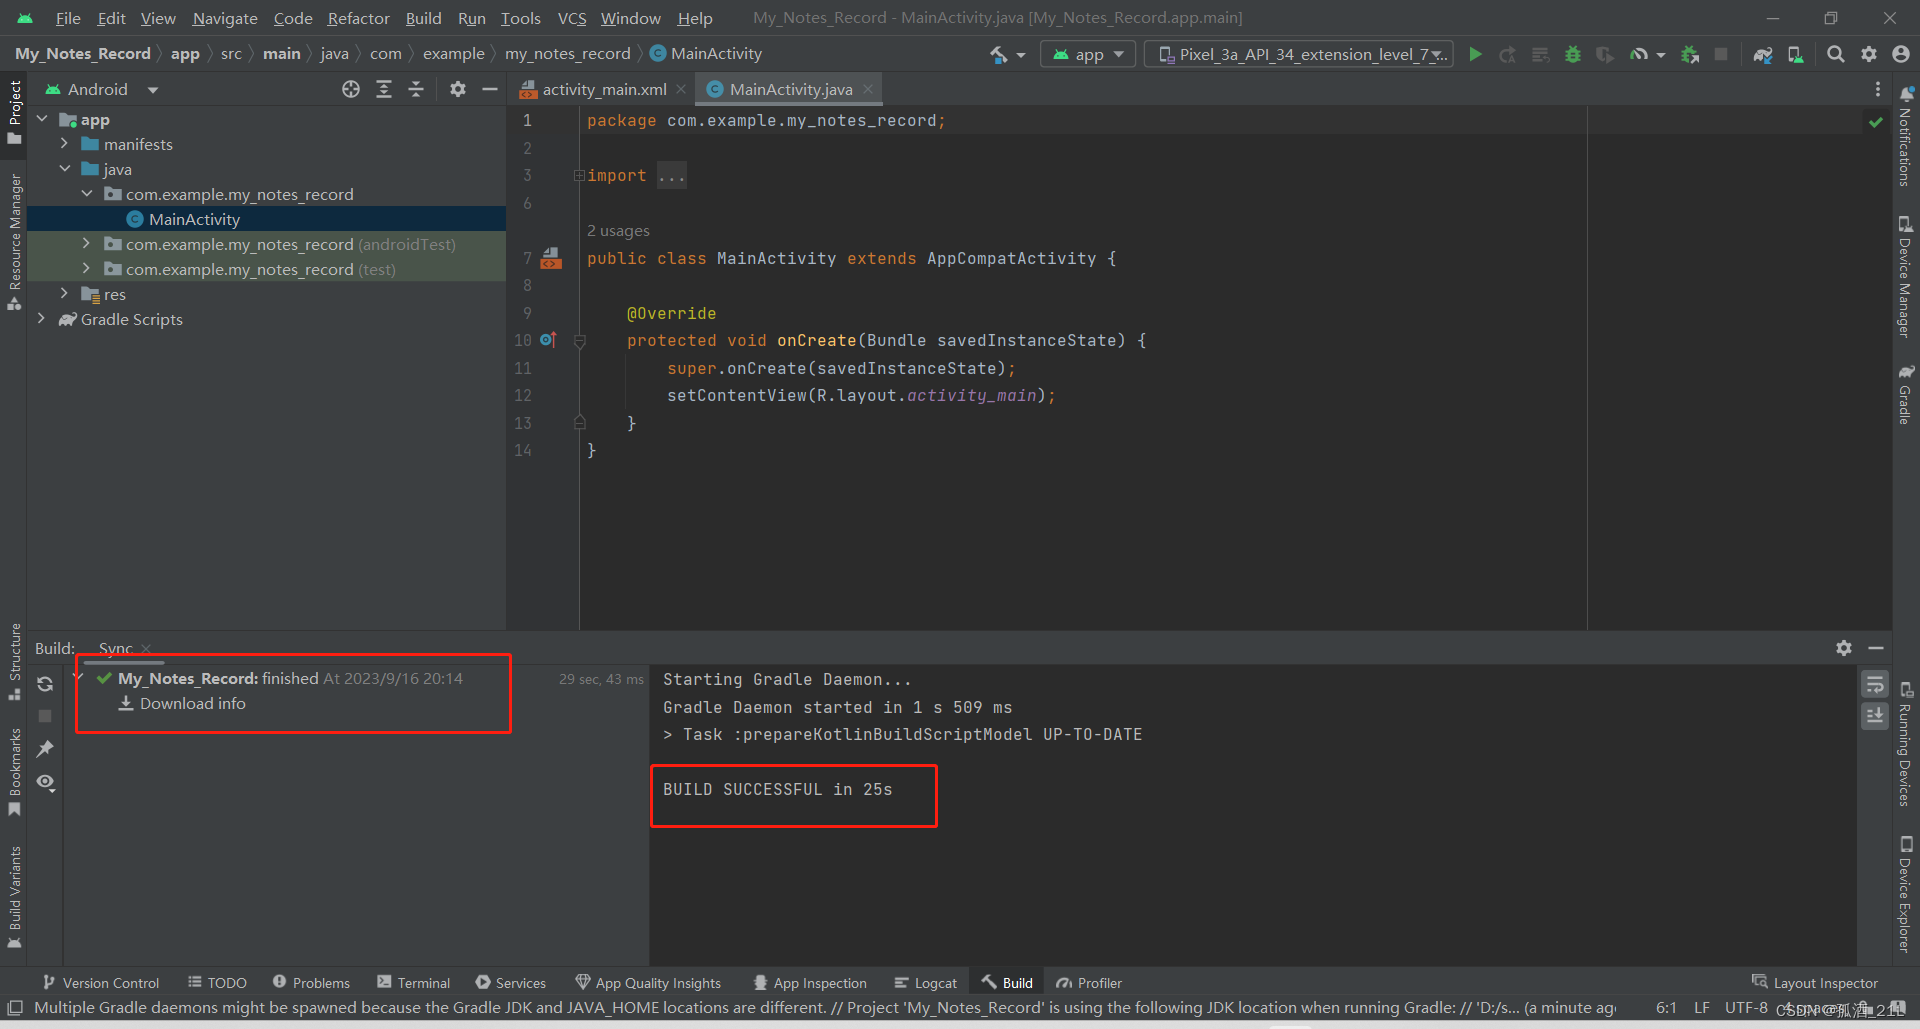The width and height of the screenshot is (1920, 1029).
Task: Expand the manifests folder
Action: [64, 144]
